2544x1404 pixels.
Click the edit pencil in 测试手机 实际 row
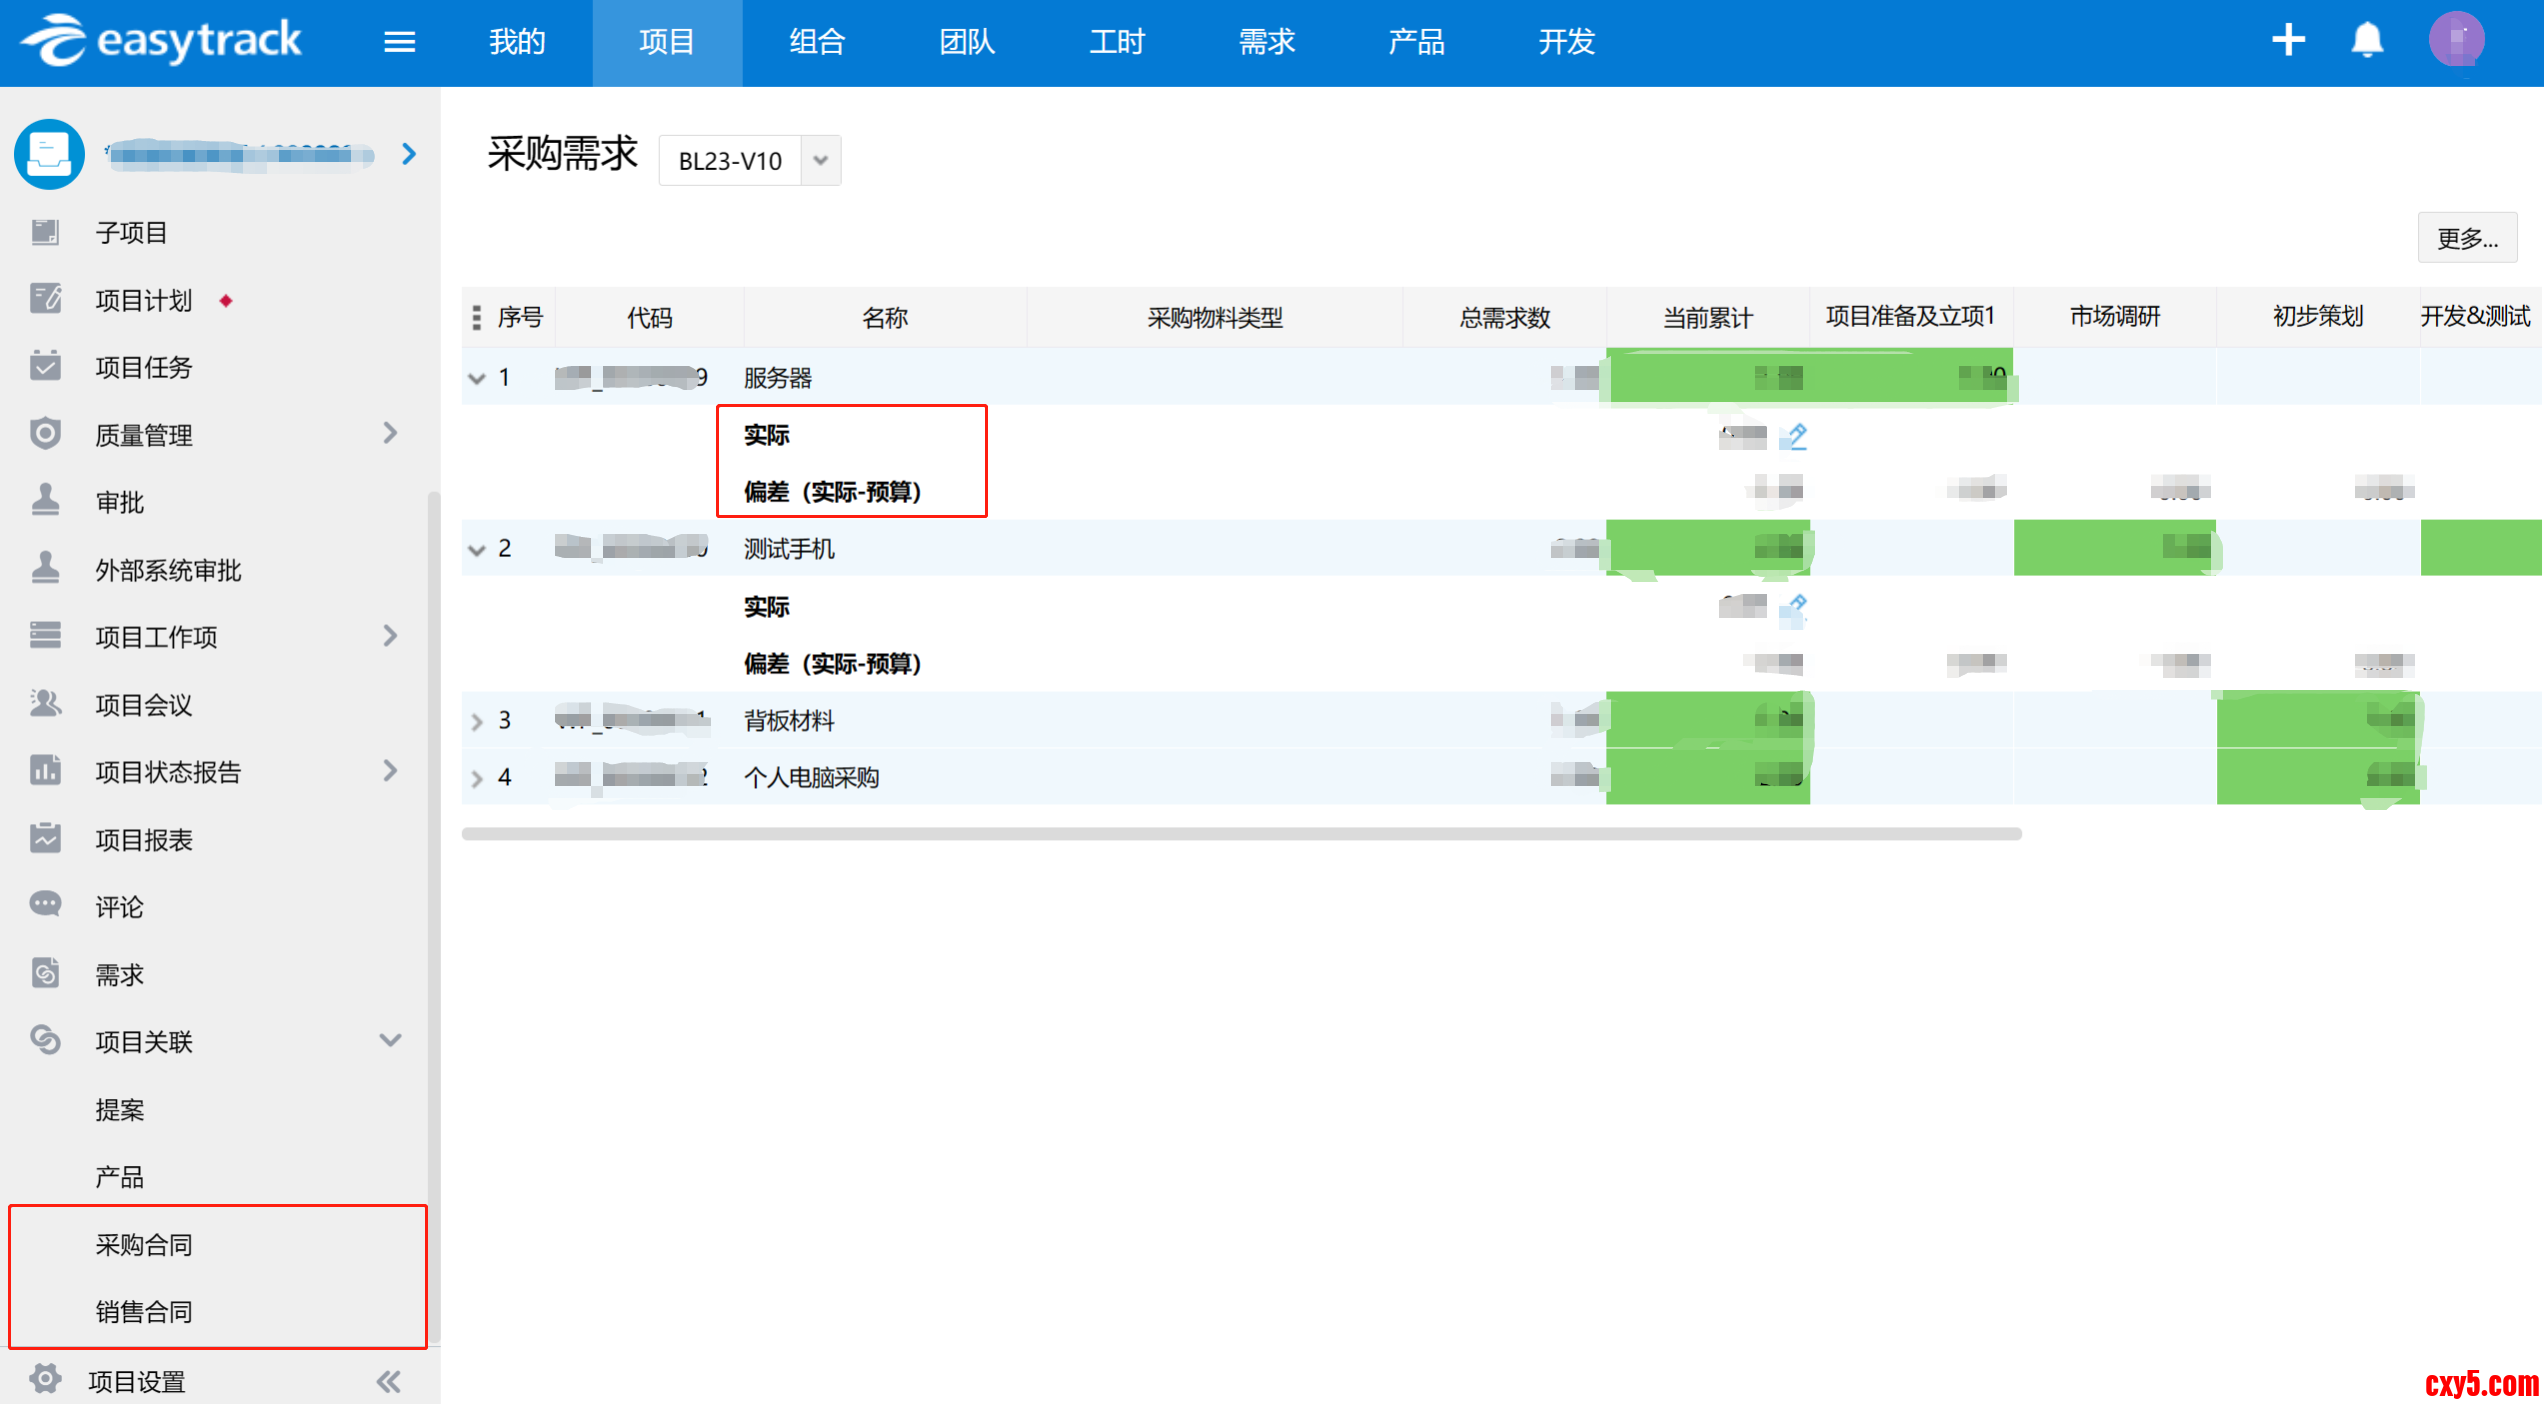click(1795, 606)
